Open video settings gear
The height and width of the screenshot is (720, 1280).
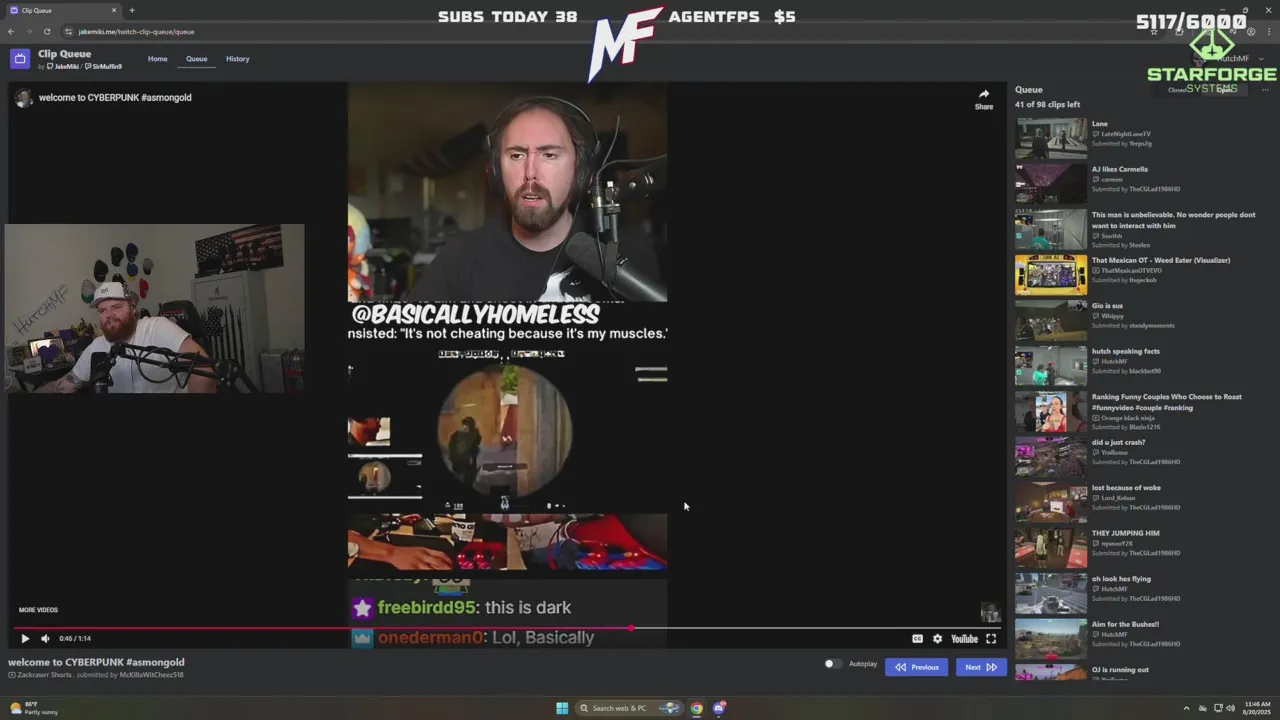(x=937, y=639)
